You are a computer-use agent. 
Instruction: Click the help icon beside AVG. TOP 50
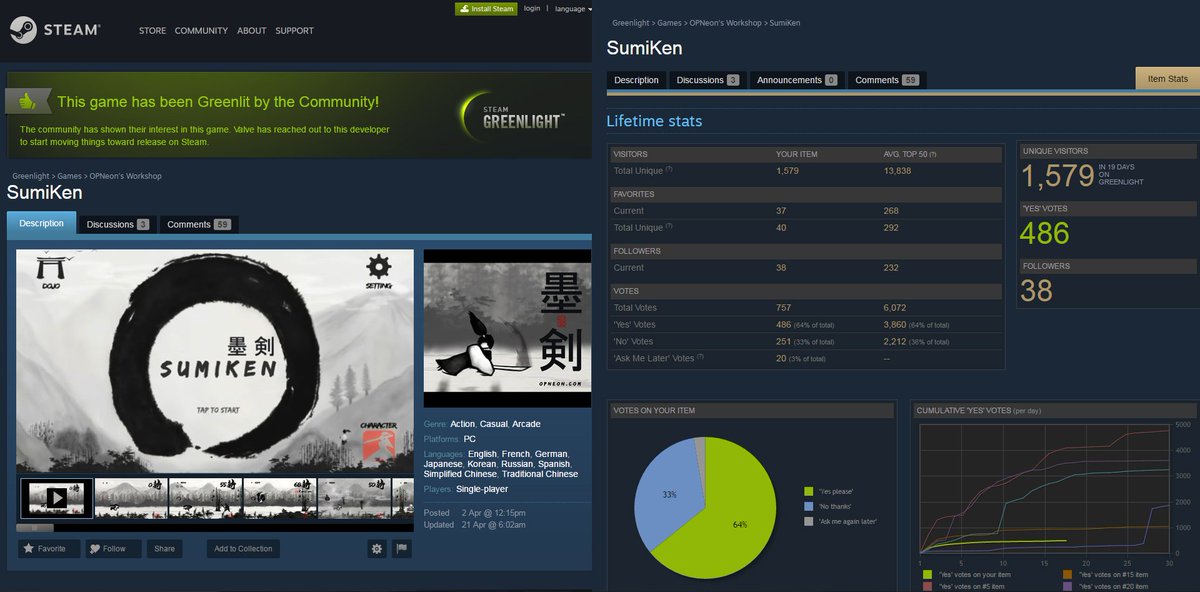tap(932, 155)
